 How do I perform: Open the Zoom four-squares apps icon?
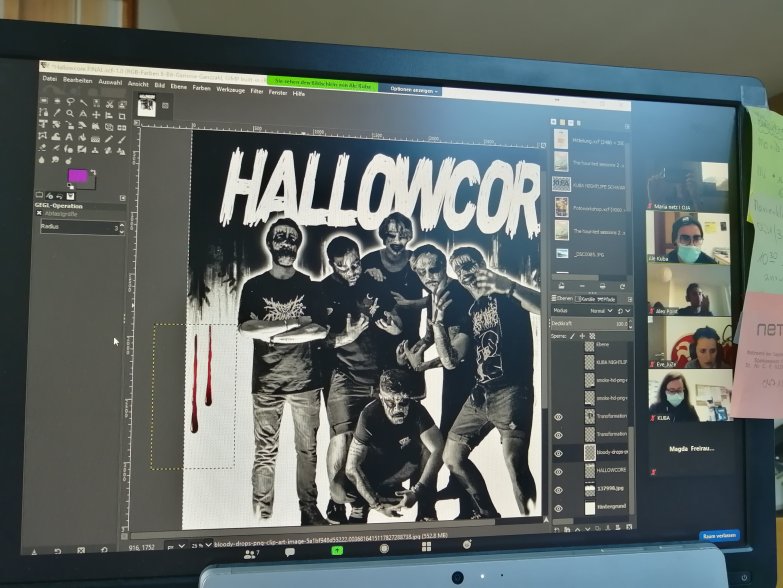[426, 547]
